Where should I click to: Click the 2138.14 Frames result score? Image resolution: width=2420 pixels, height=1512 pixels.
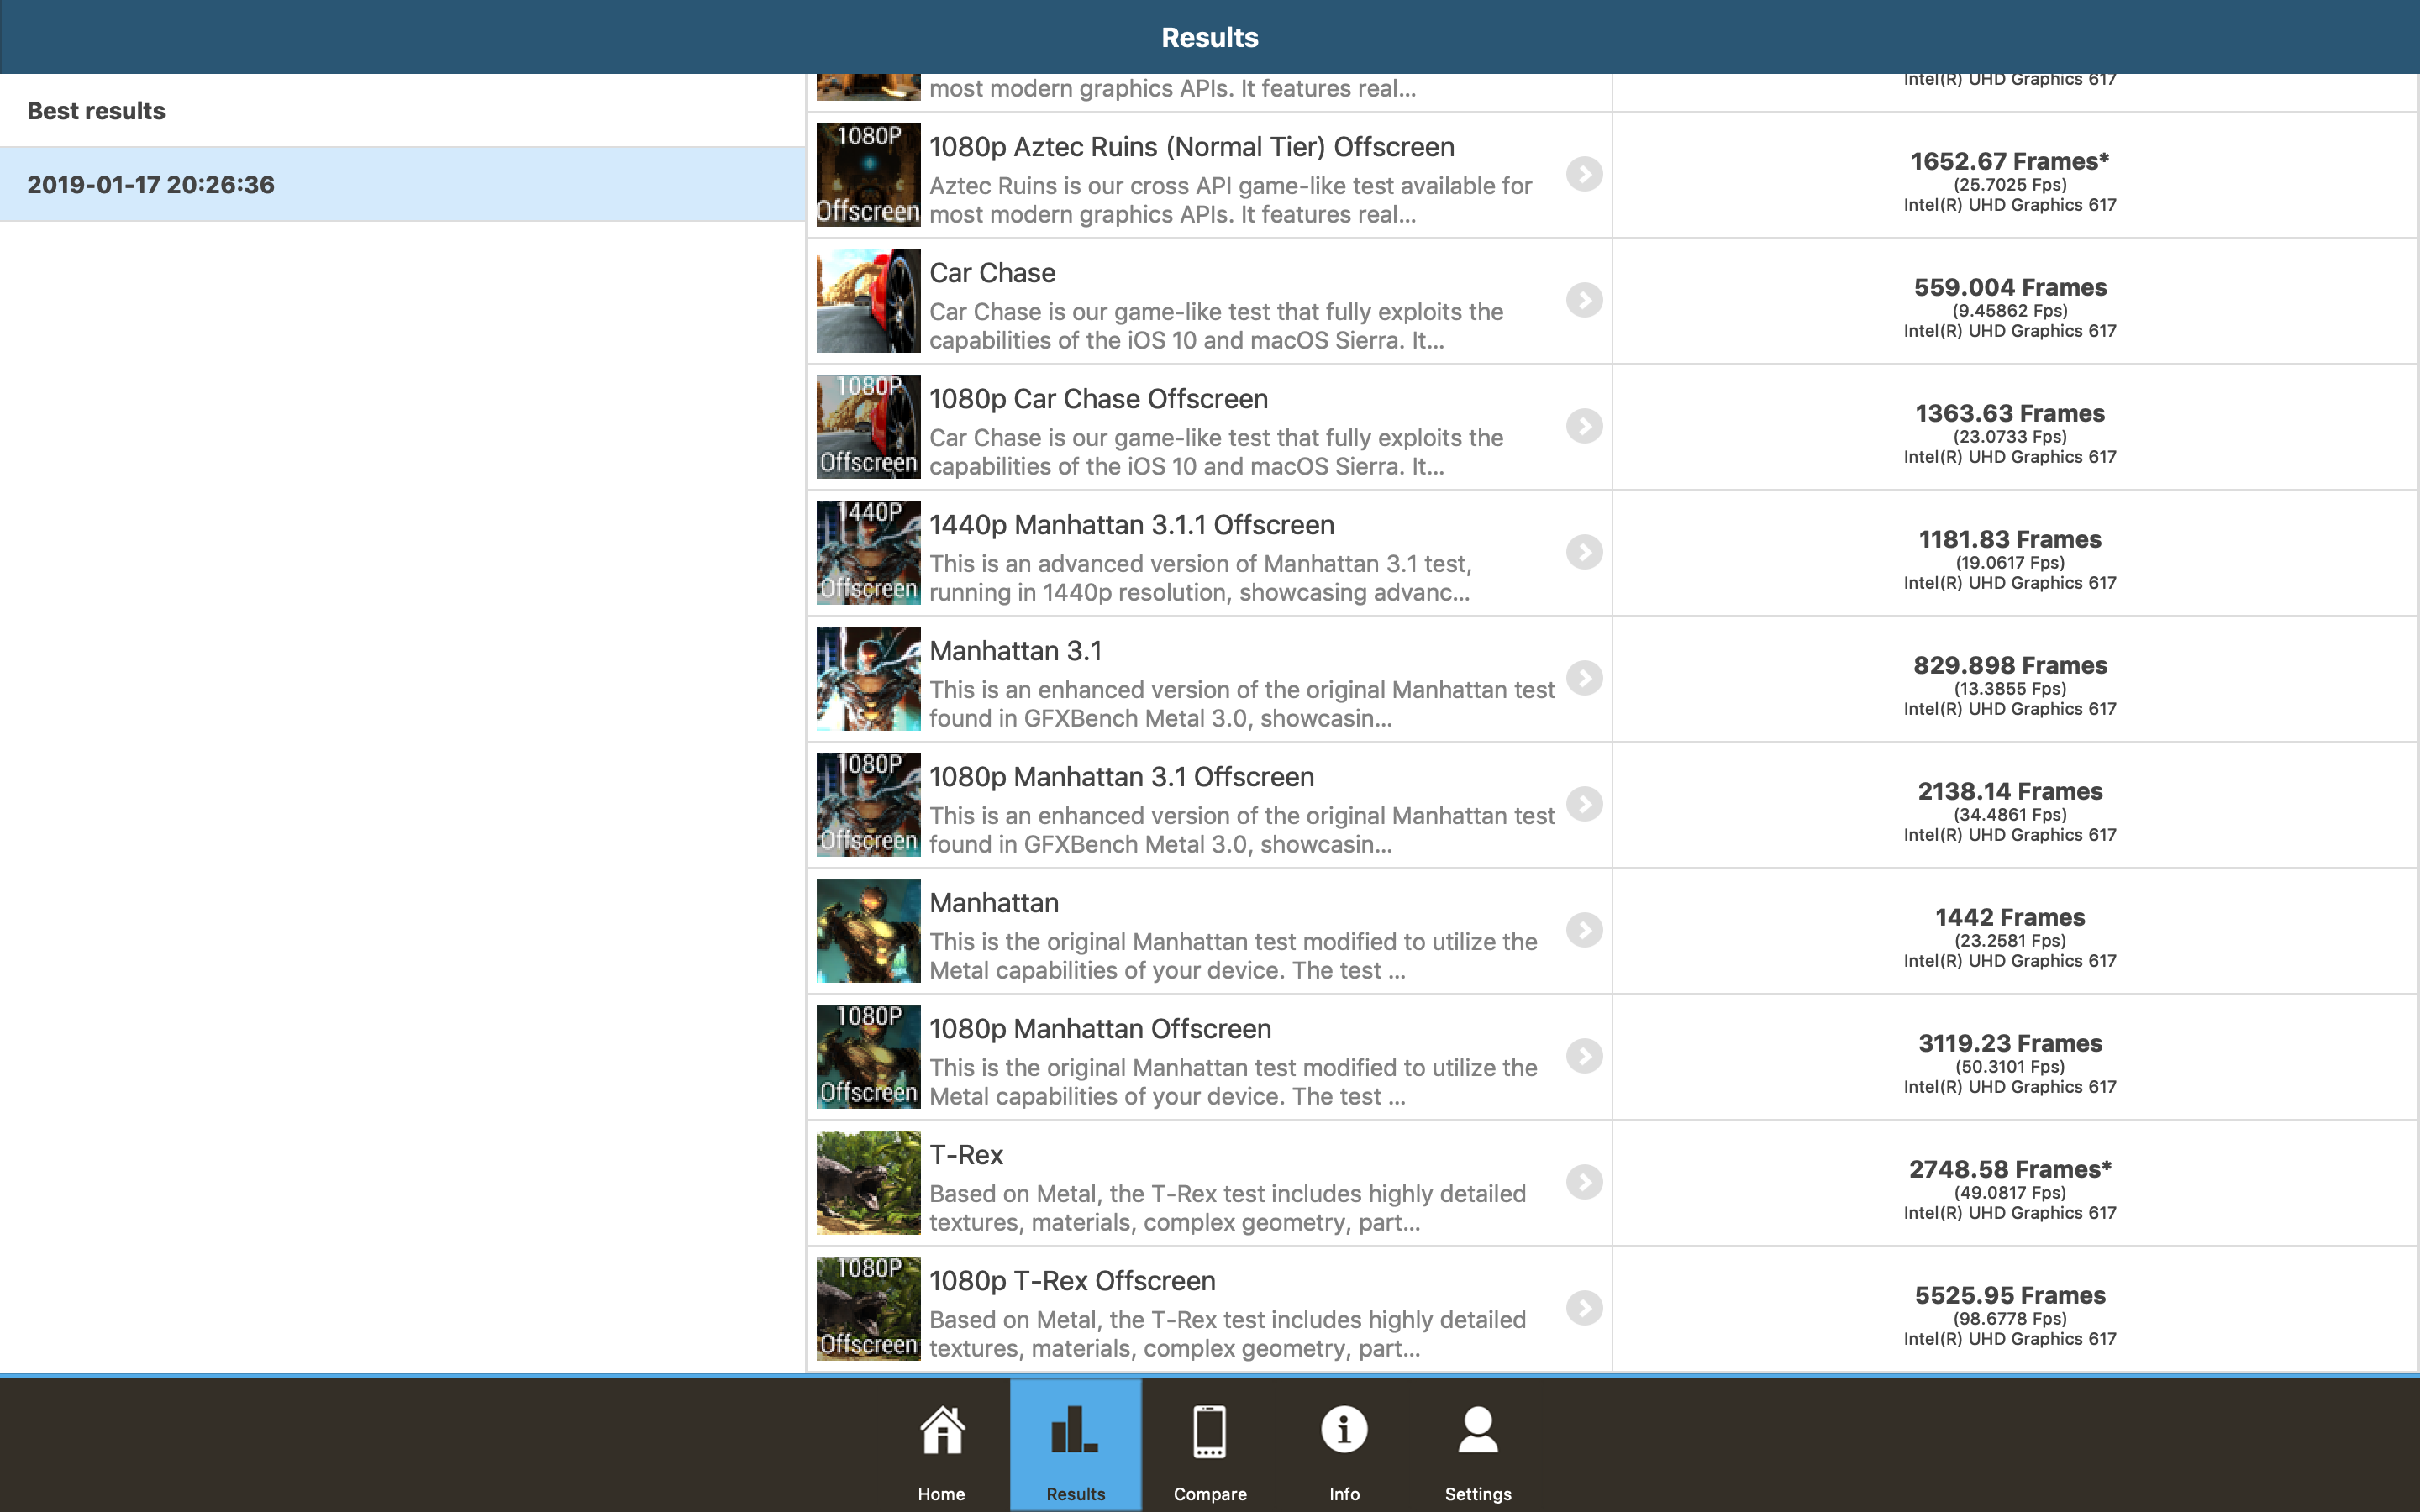(2009, 792)
